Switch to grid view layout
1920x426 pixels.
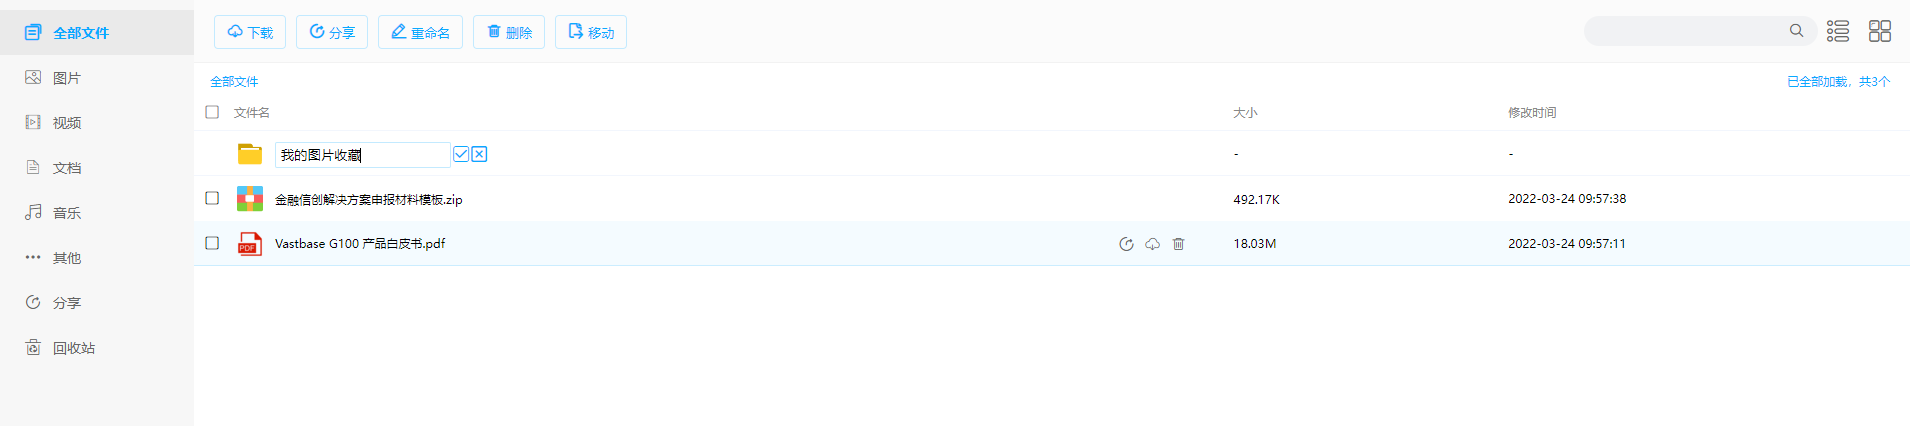pyautogui.click(x=1880, y=31)
